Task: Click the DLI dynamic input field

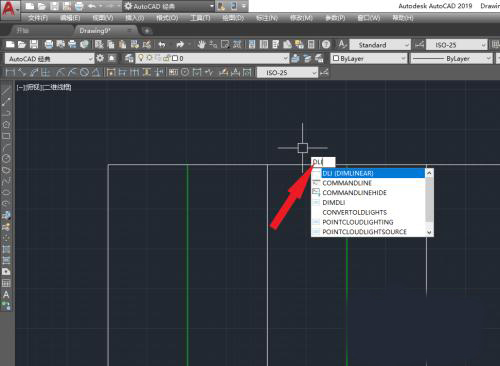Action: coord(323,162)
